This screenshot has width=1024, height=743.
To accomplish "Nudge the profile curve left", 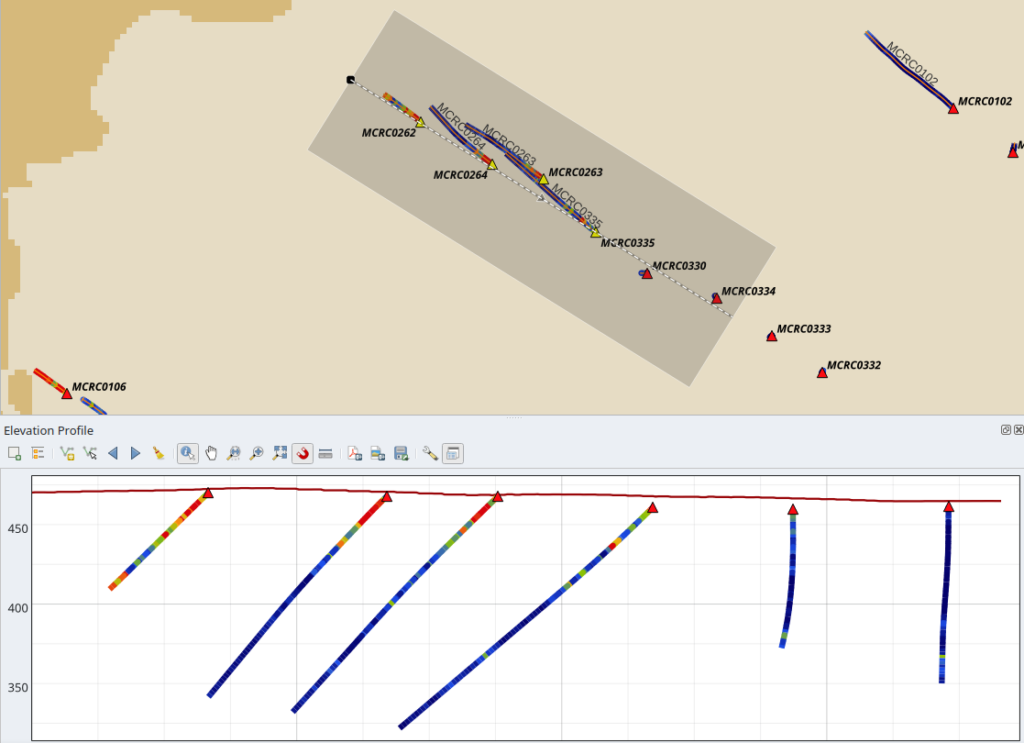I will [113, 453].
